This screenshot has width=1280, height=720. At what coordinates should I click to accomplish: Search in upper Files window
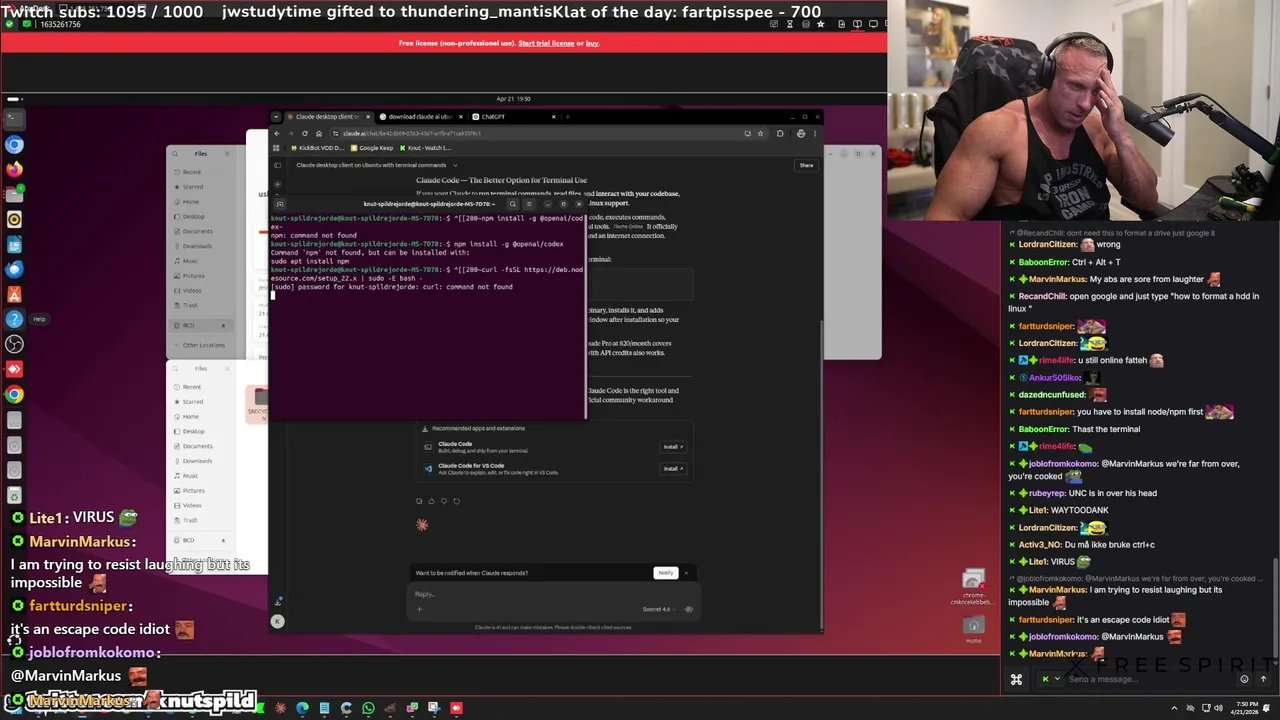click(x=175, y=153)
